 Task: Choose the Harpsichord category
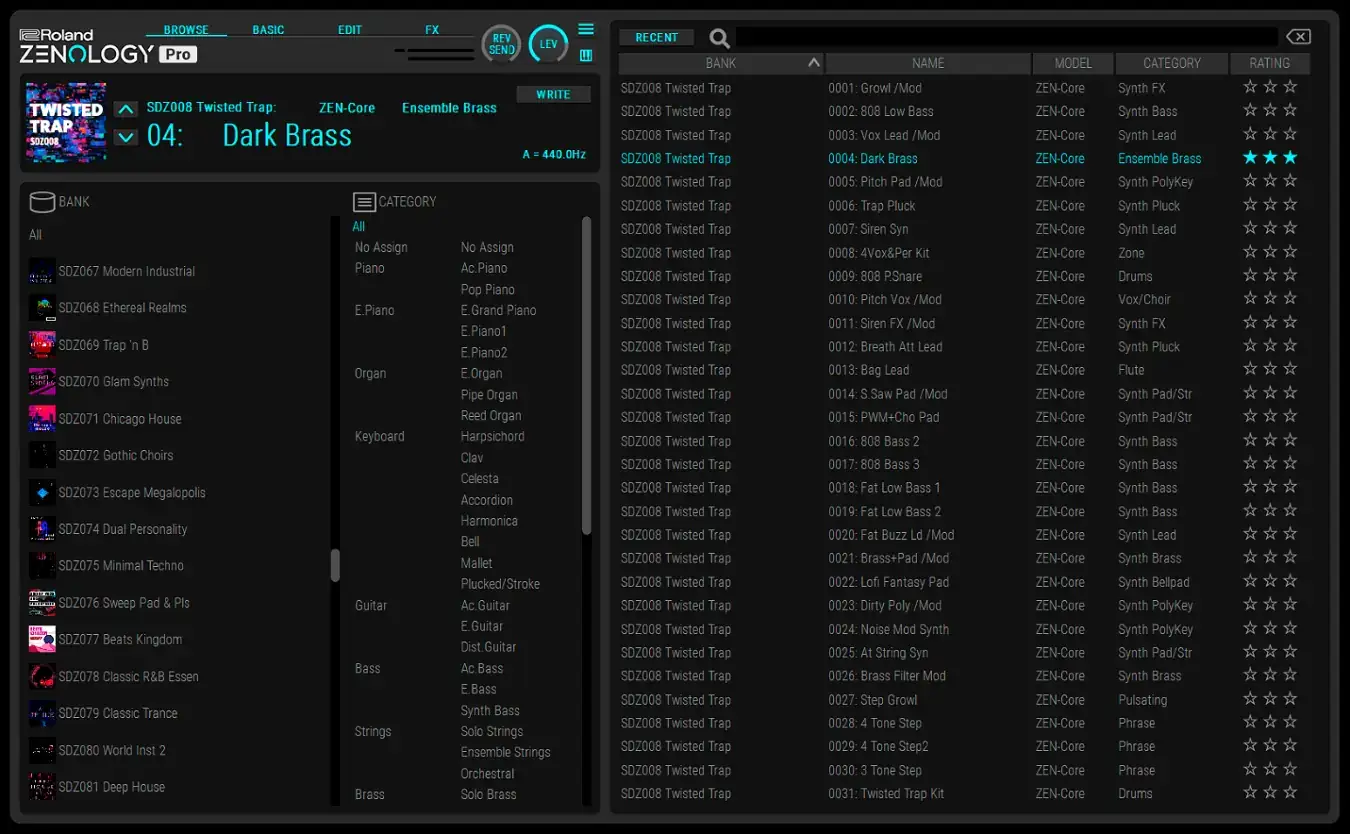click(x=492, y=436)
